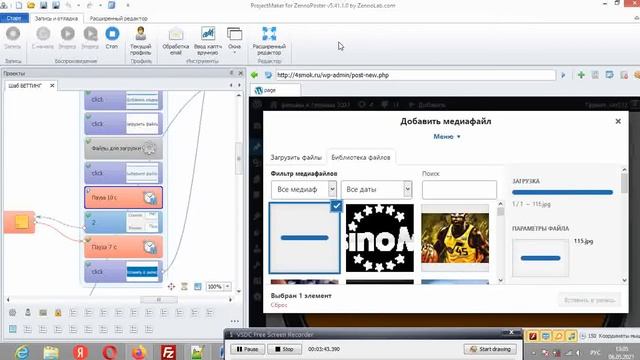This screenshot has height=360, width=640.
Task: Click green back arrow in browser bar
Action: 254,75
